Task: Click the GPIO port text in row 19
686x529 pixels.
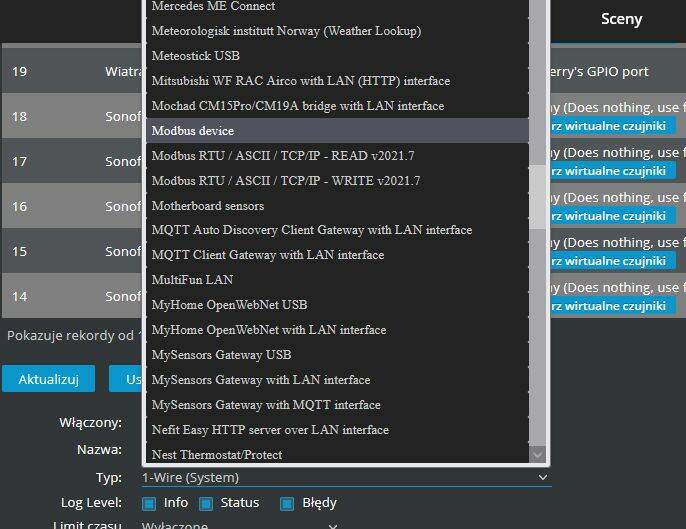Action: pyautogui.click(x=599, y=71)
